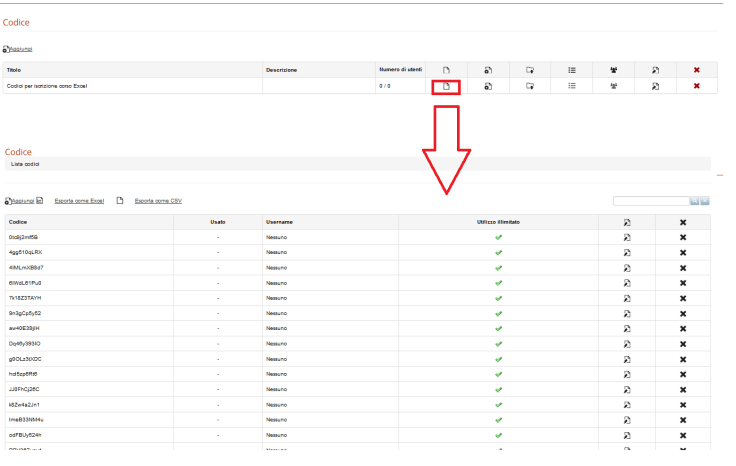Export codes via Esporta come CSV
Viewport: 736px width, 466px height.
click(x=158, y=201)
